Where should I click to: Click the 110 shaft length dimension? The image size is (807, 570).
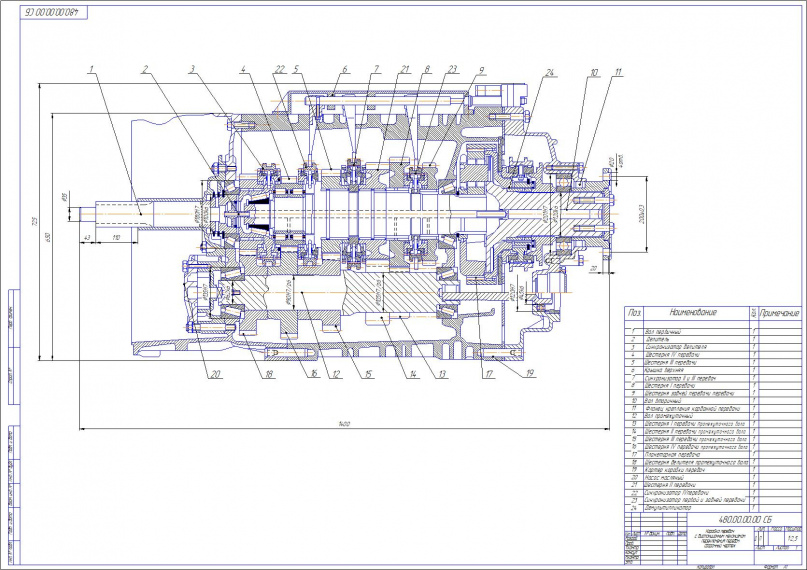click(117, 236)
